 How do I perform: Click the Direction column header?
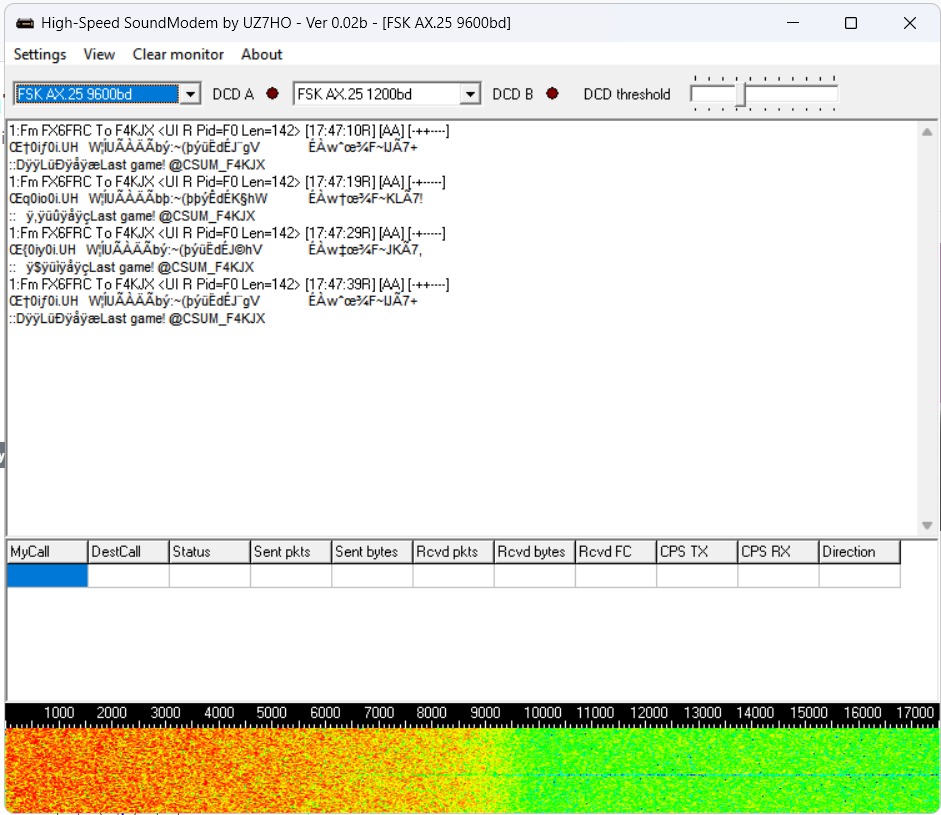[x=859, y=552]
